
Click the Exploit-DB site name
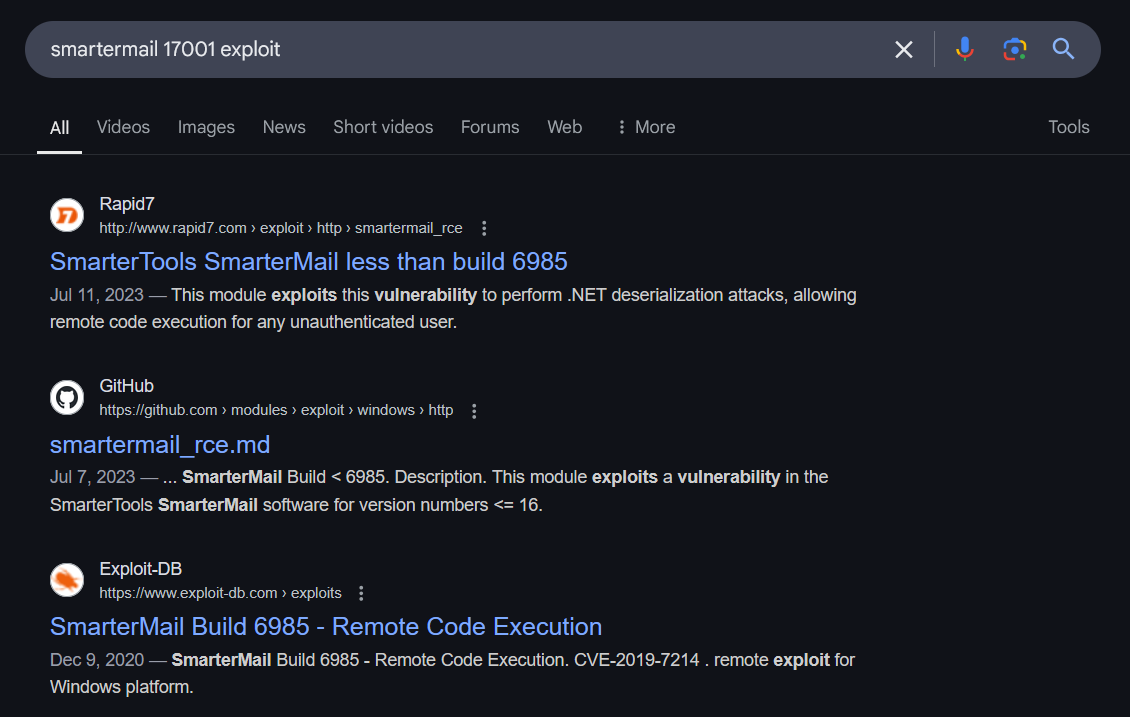(141, 569)
